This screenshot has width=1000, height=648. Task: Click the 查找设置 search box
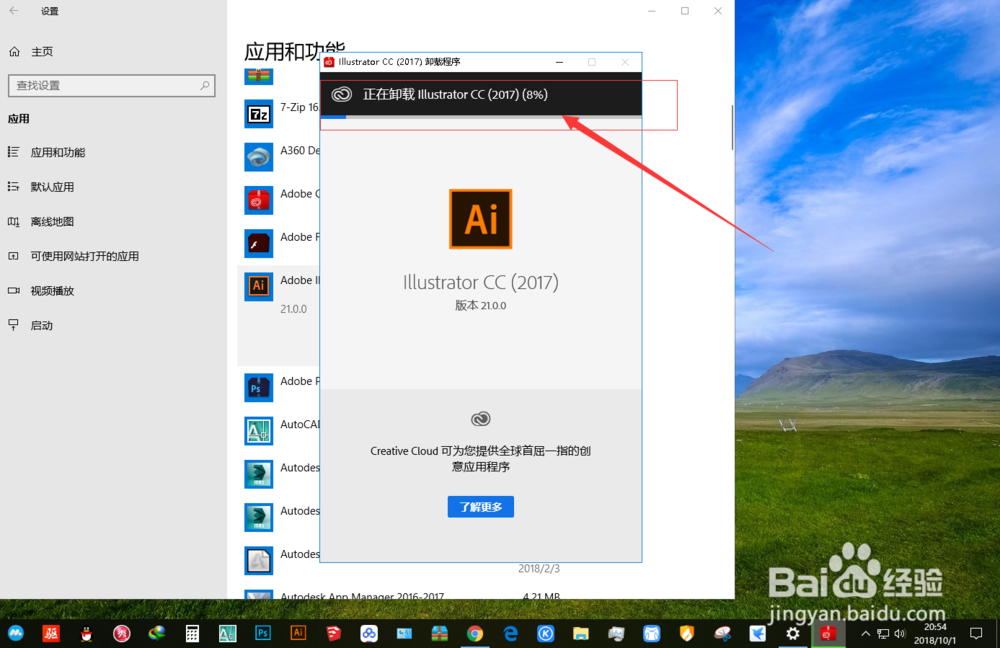110,85
